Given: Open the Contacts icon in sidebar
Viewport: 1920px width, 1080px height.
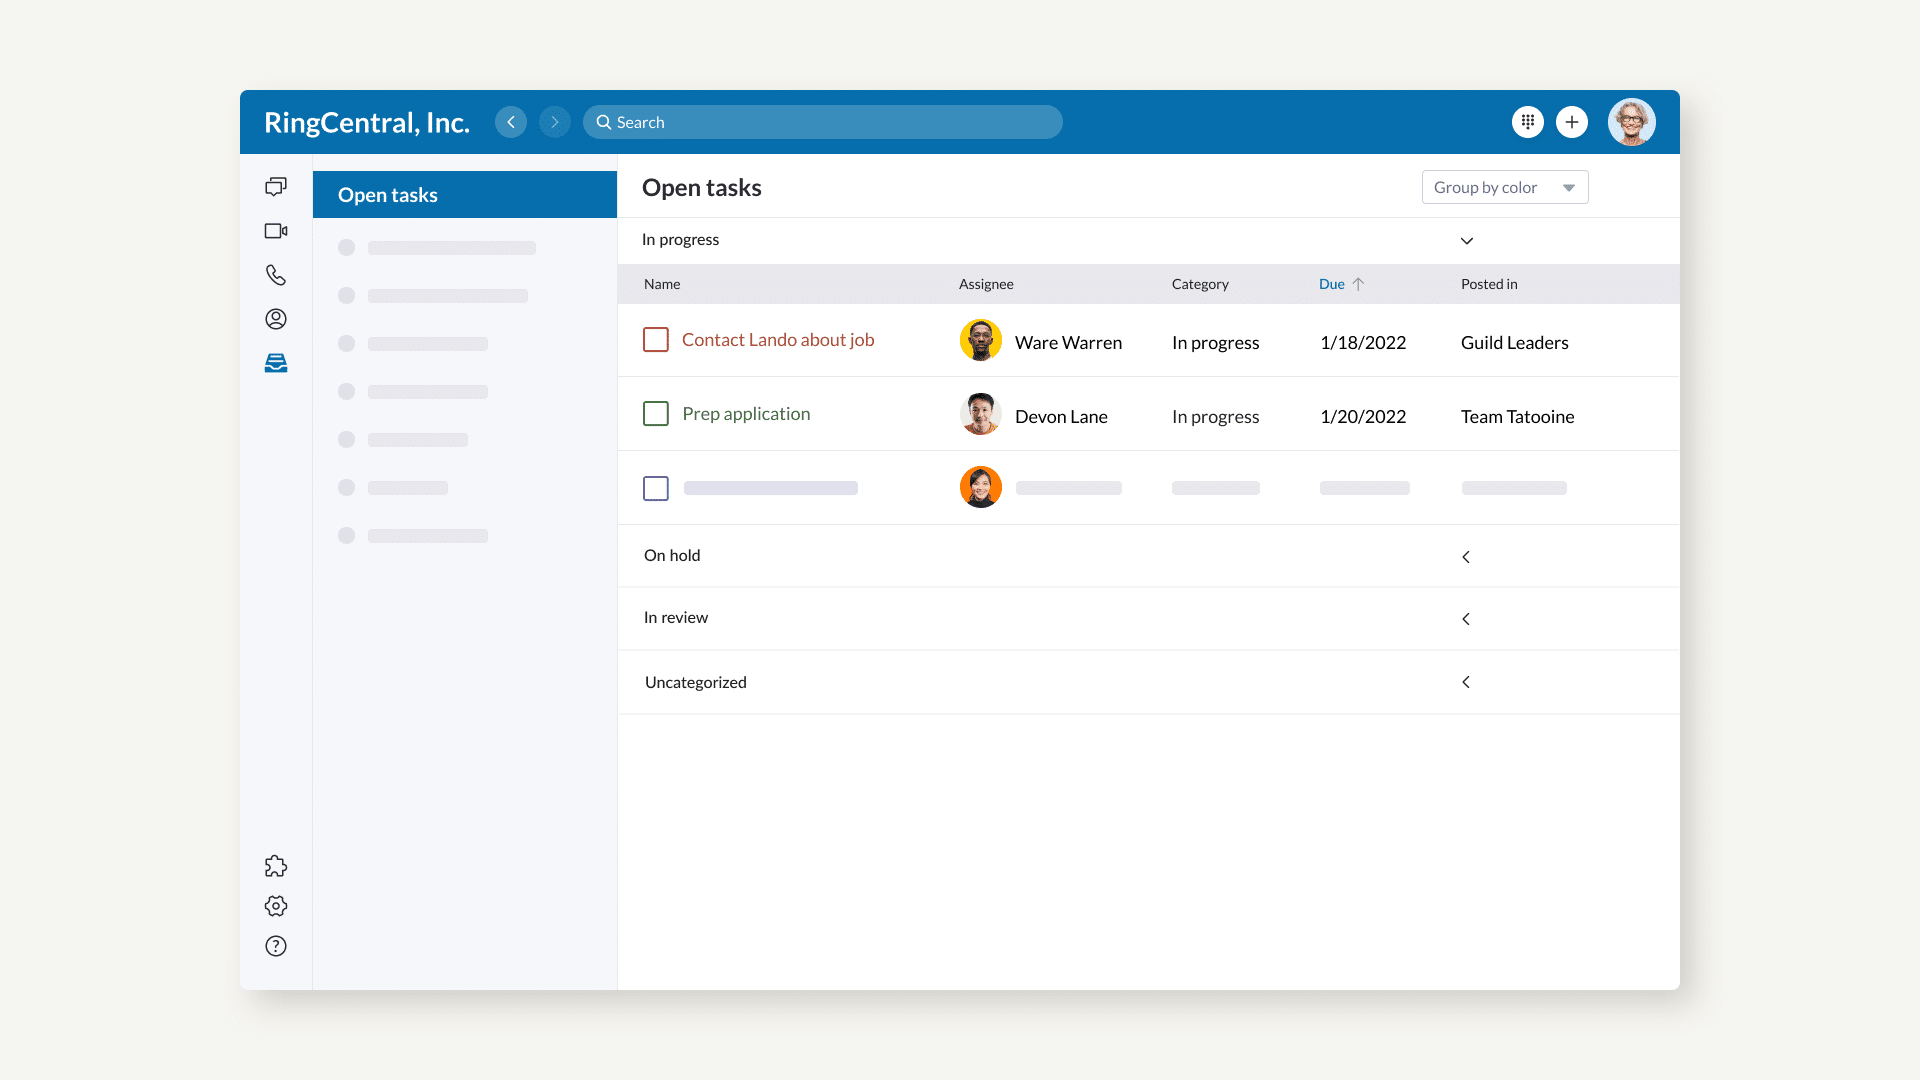Looking at the screenshot, I should coord(276,319).
